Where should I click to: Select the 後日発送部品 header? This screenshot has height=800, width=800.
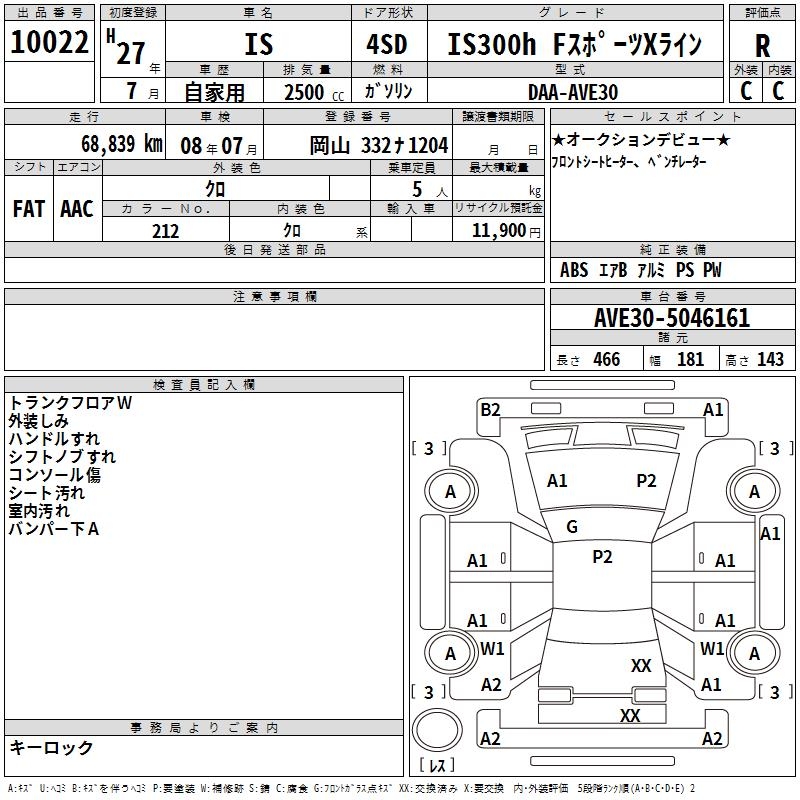274,250
